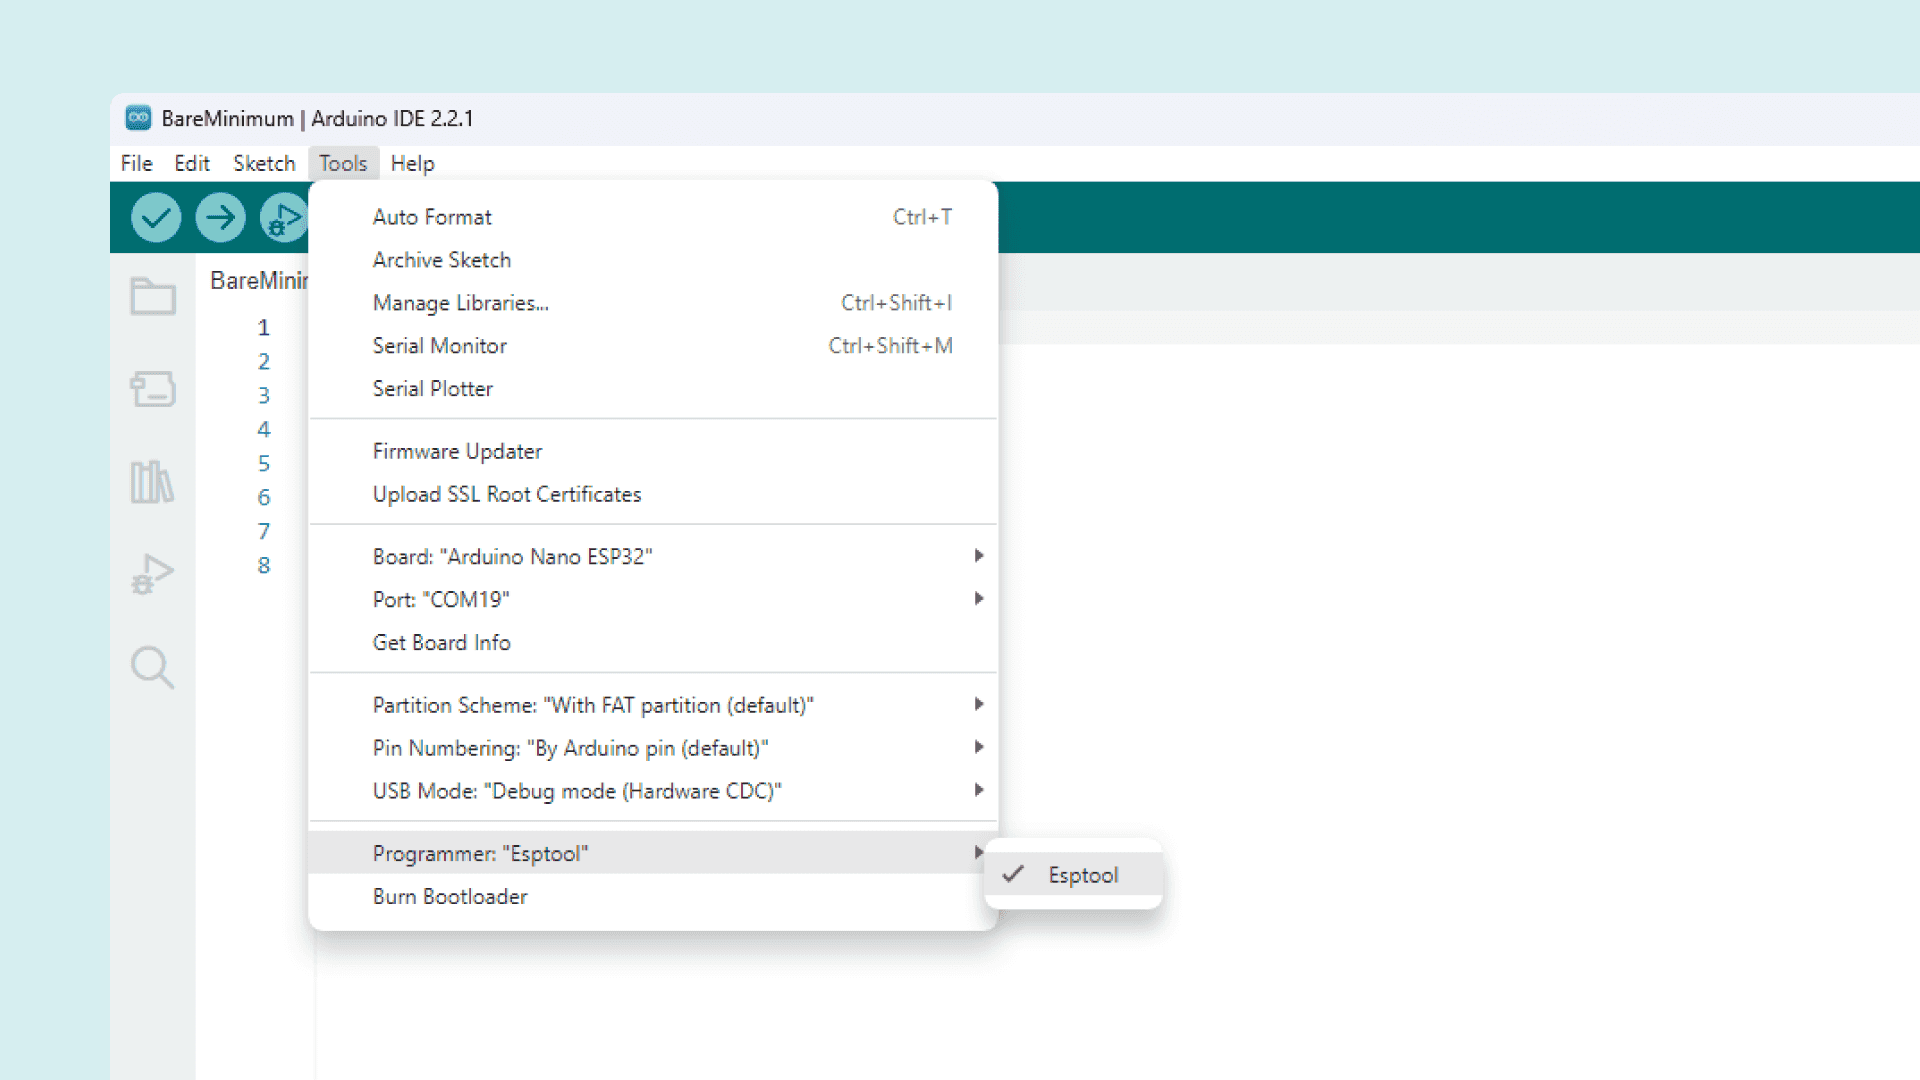Open the Boards Manager sidebar icon
This screenshot has height=1080, width=1920.
(153, 389)
